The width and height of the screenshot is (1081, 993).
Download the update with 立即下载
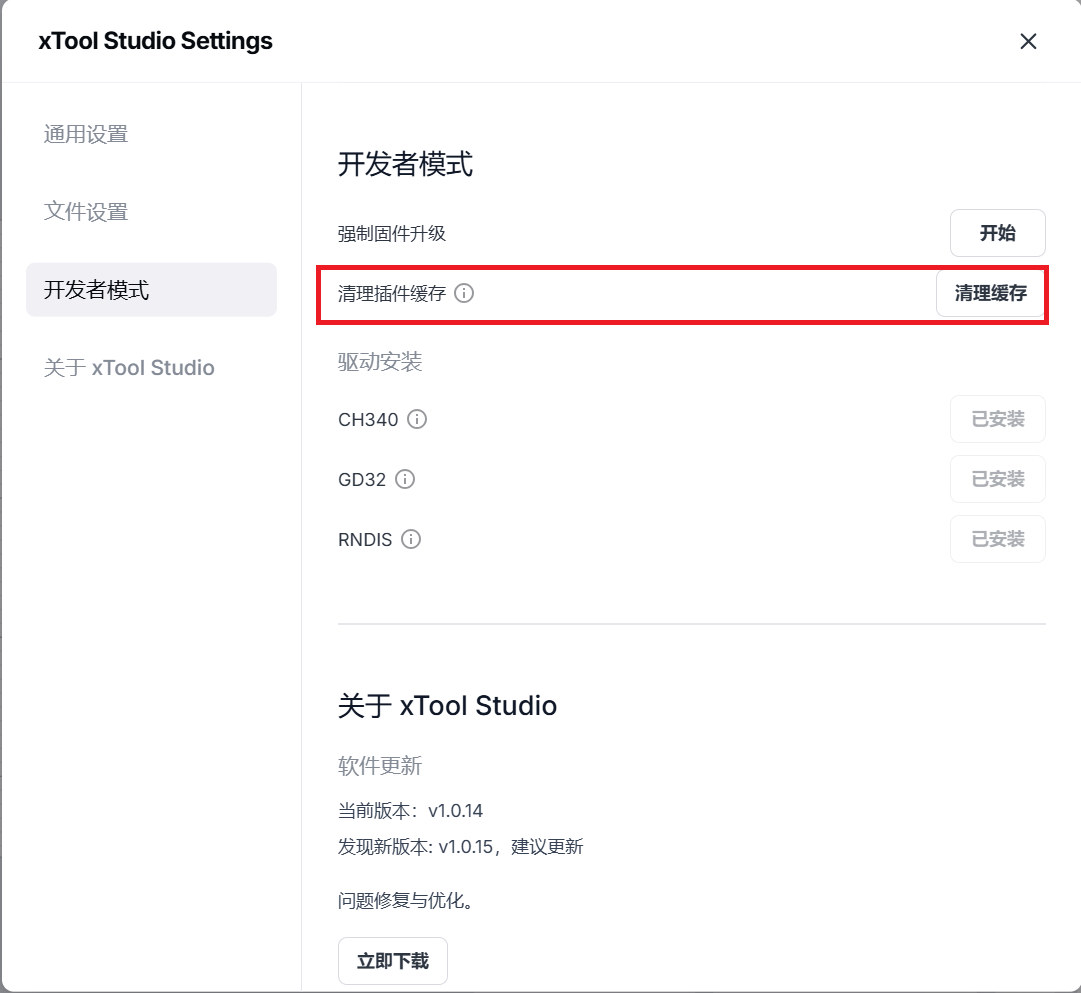pos(393,961)
